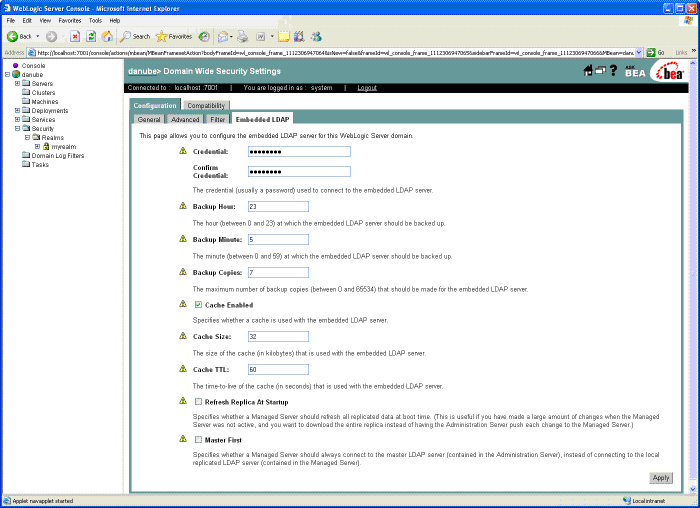Click the Ask BEA icon
This screenshot has height=508, width=700.
point(635,71)
